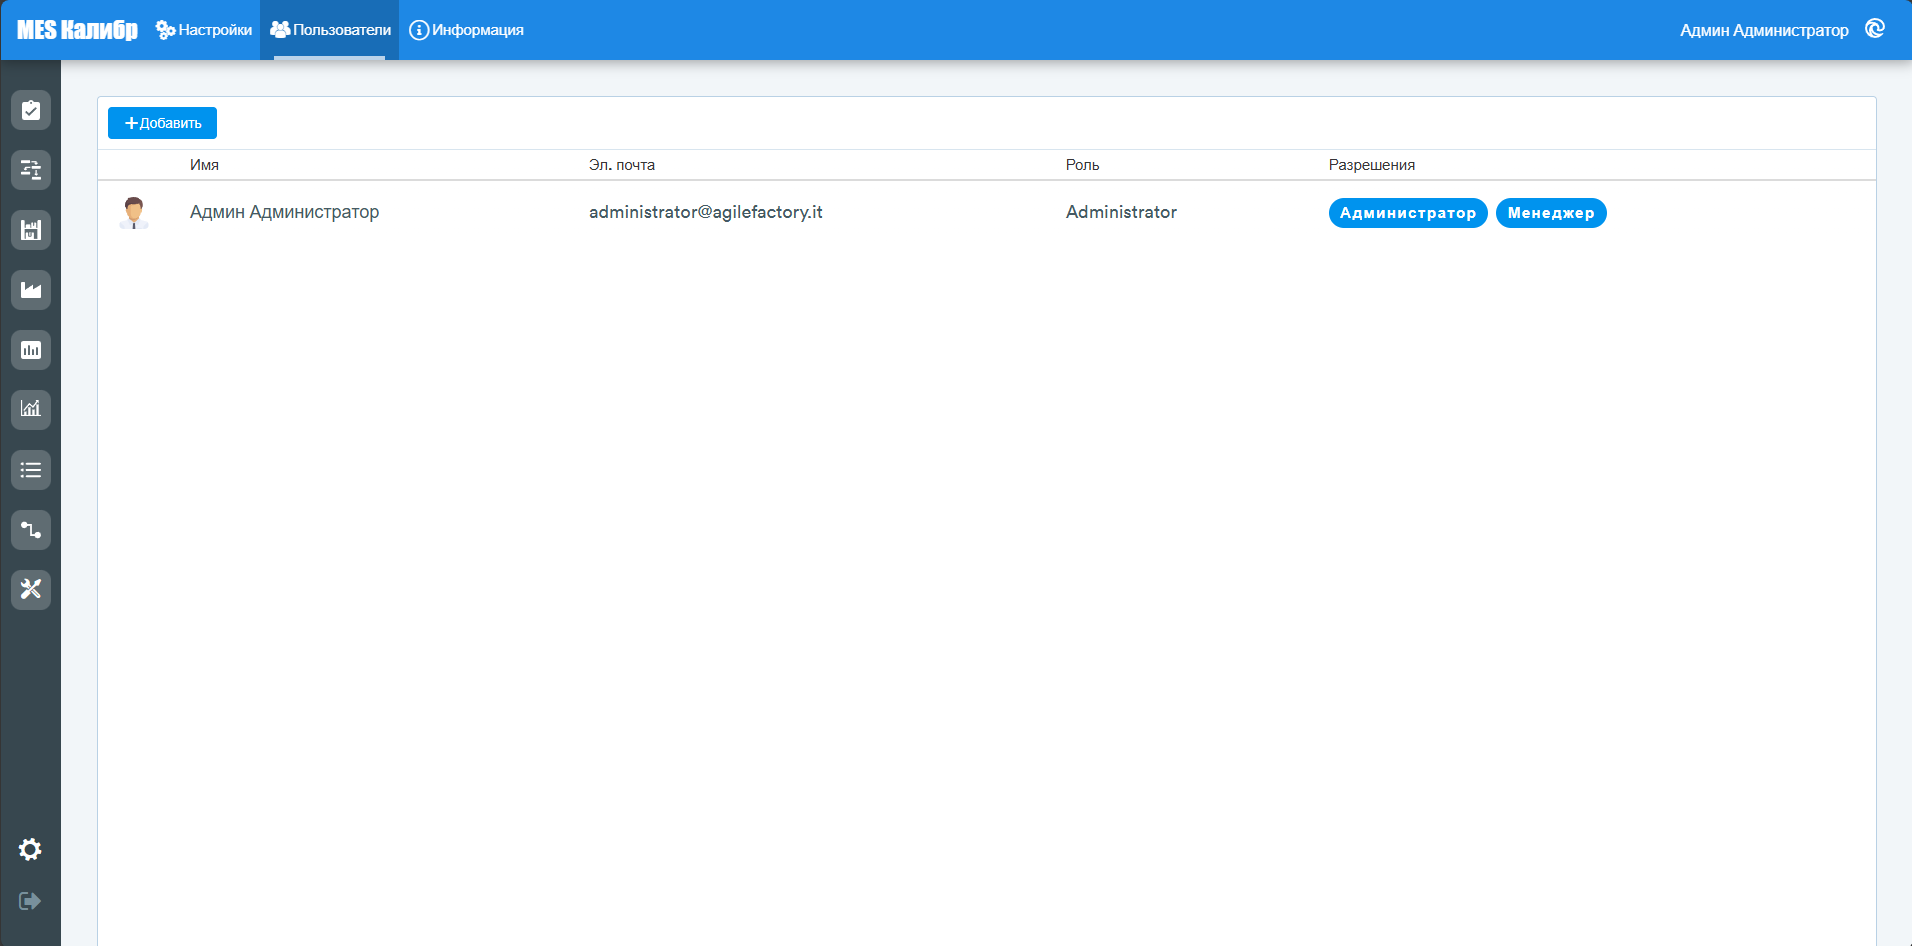Screen dimensions: 1912x946
Task: Click the Админ Администратор name in header
Action: pos(1764,30)
